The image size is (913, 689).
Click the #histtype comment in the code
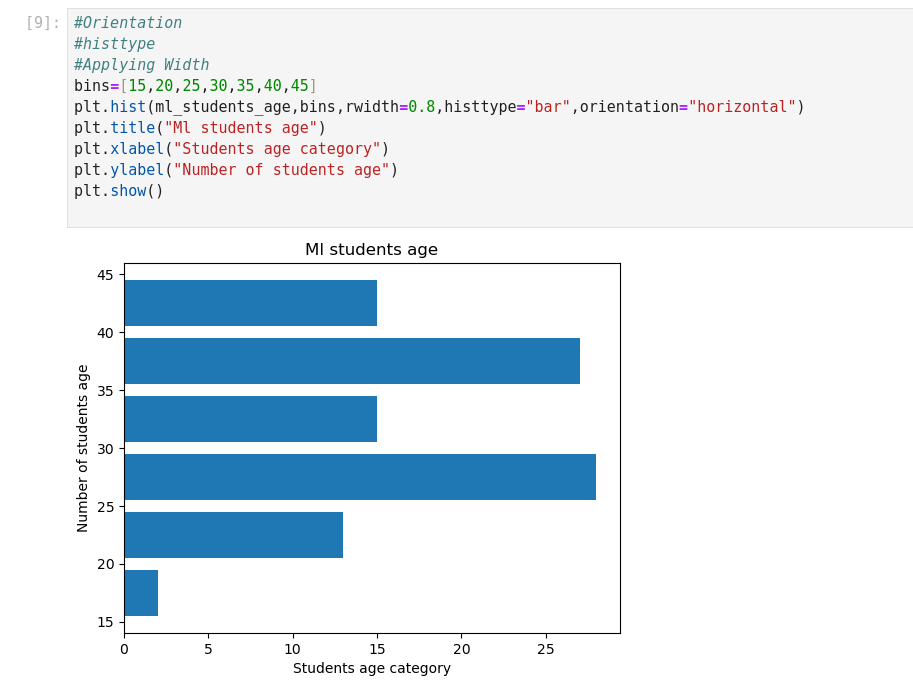[x=114, y=44]
